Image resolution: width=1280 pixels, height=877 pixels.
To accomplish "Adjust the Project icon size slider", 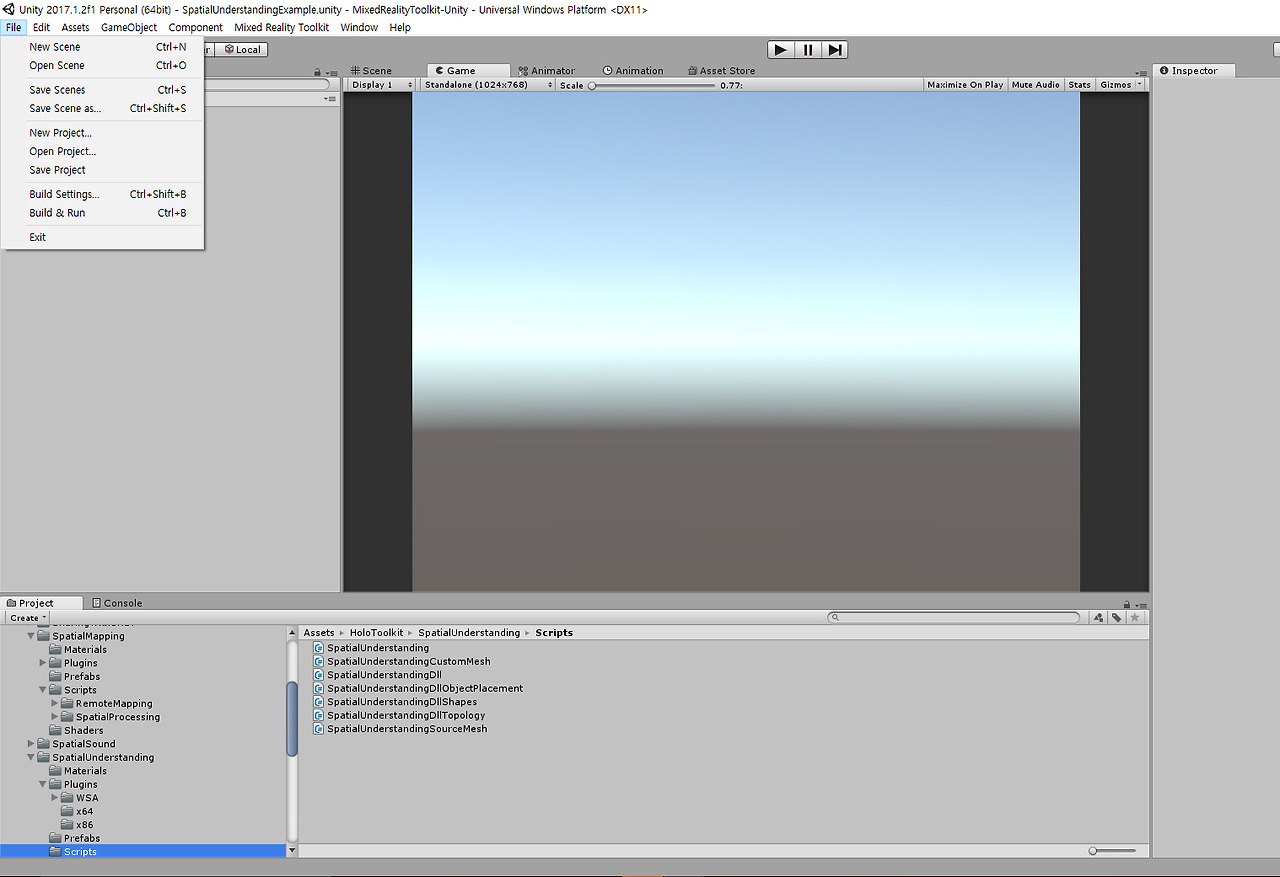I will (x=1112, y=851).
